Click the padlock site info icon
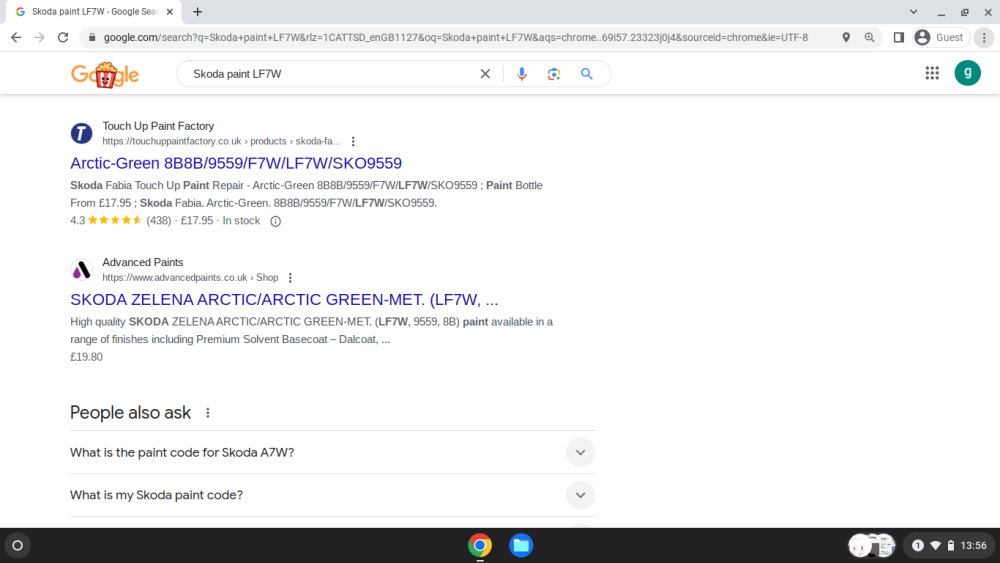This screenshot has width=1000, height=563. pos(92,38)
